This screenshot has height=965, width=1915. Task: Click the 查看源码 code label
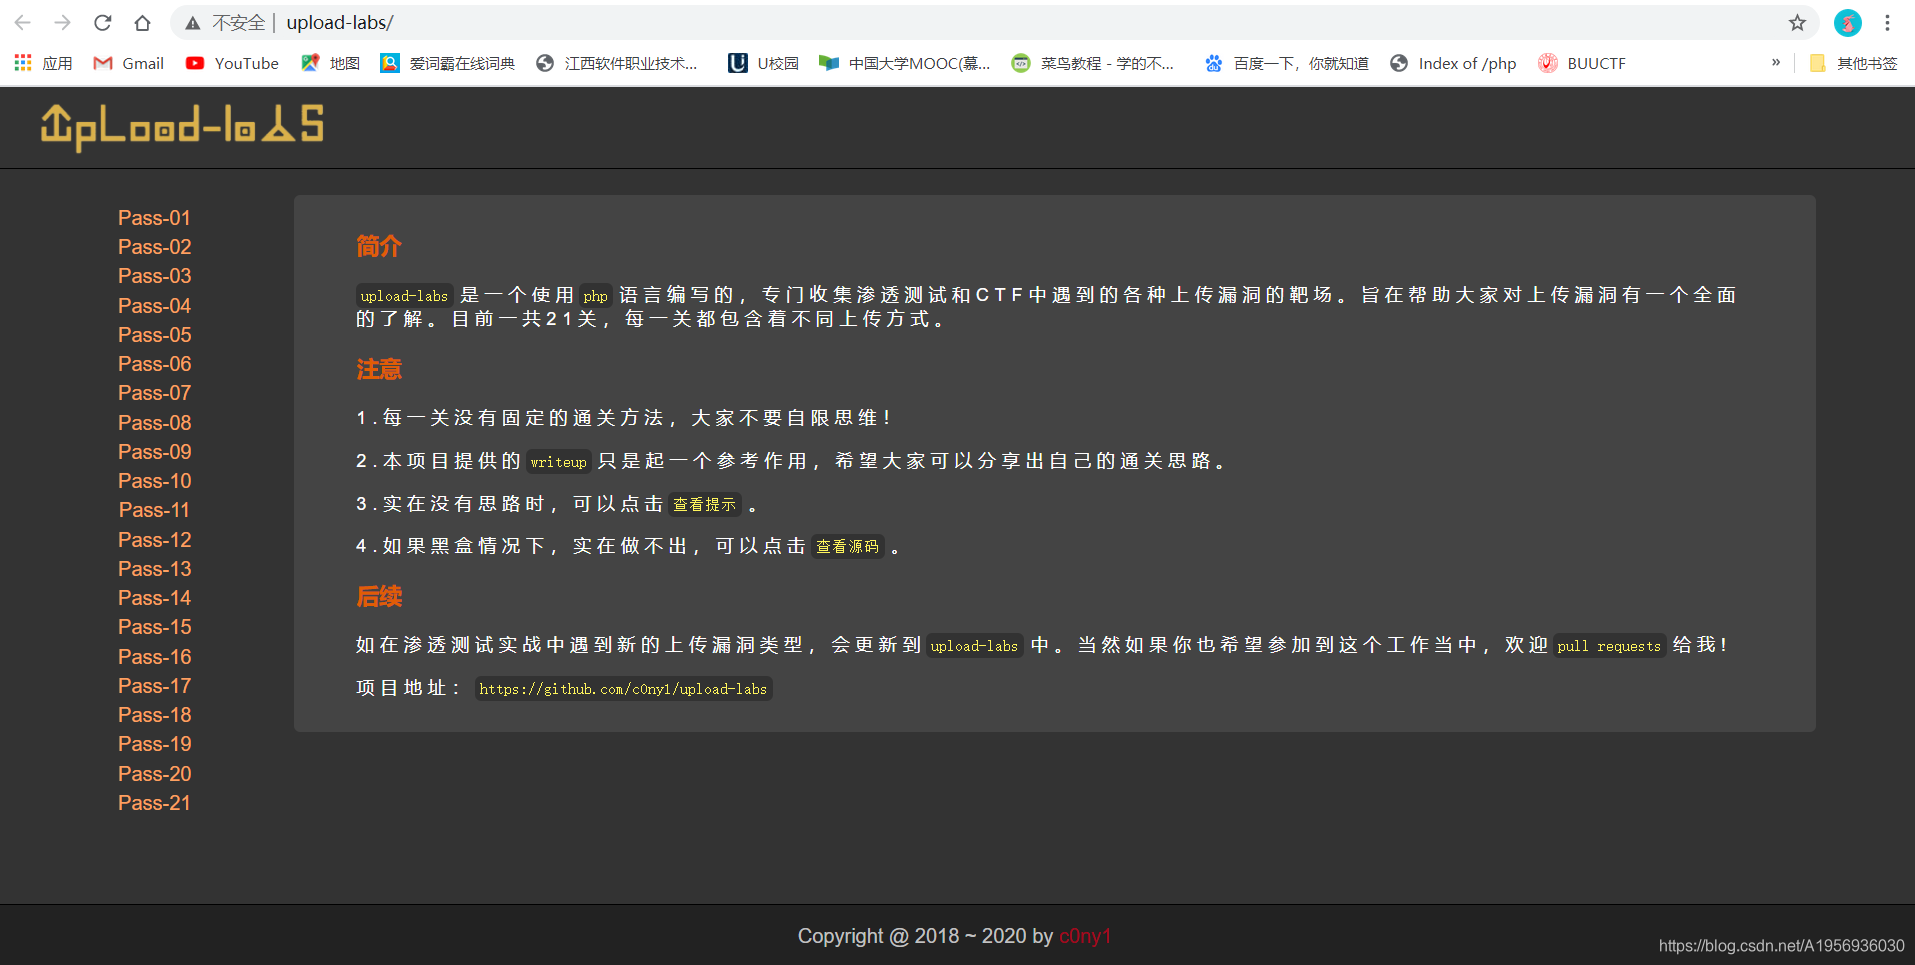click(847, 546)
